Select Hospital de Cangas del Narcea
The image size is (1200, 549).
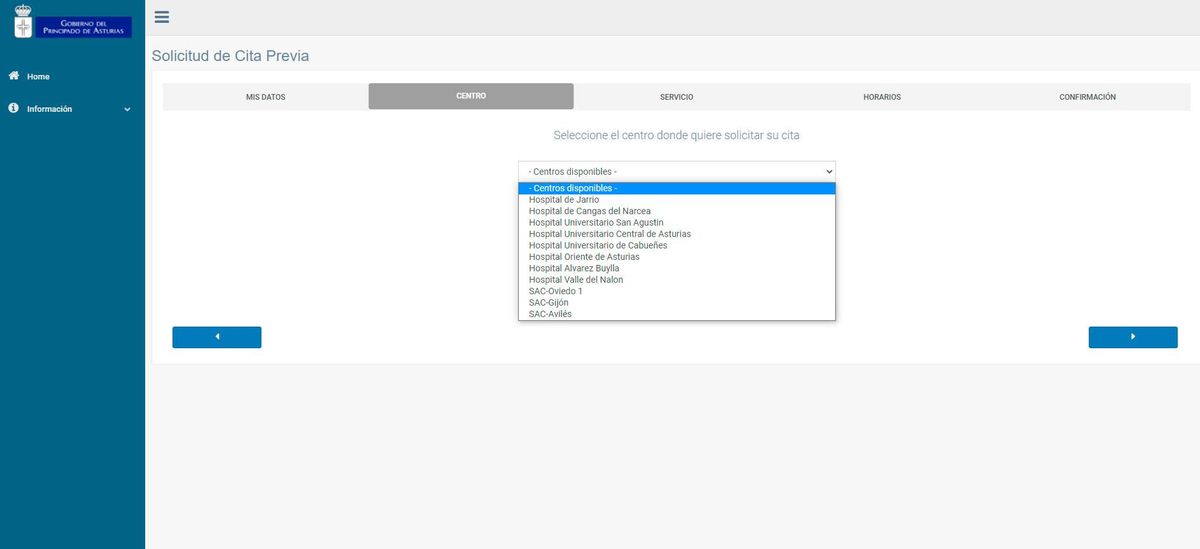click(589, 211)
